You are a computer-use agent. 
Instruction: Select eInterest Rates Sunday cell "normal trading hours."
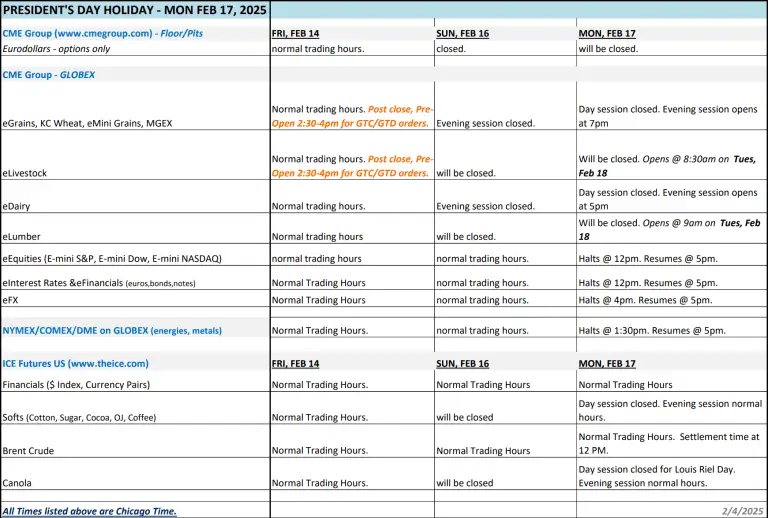(x=482, y=283)
